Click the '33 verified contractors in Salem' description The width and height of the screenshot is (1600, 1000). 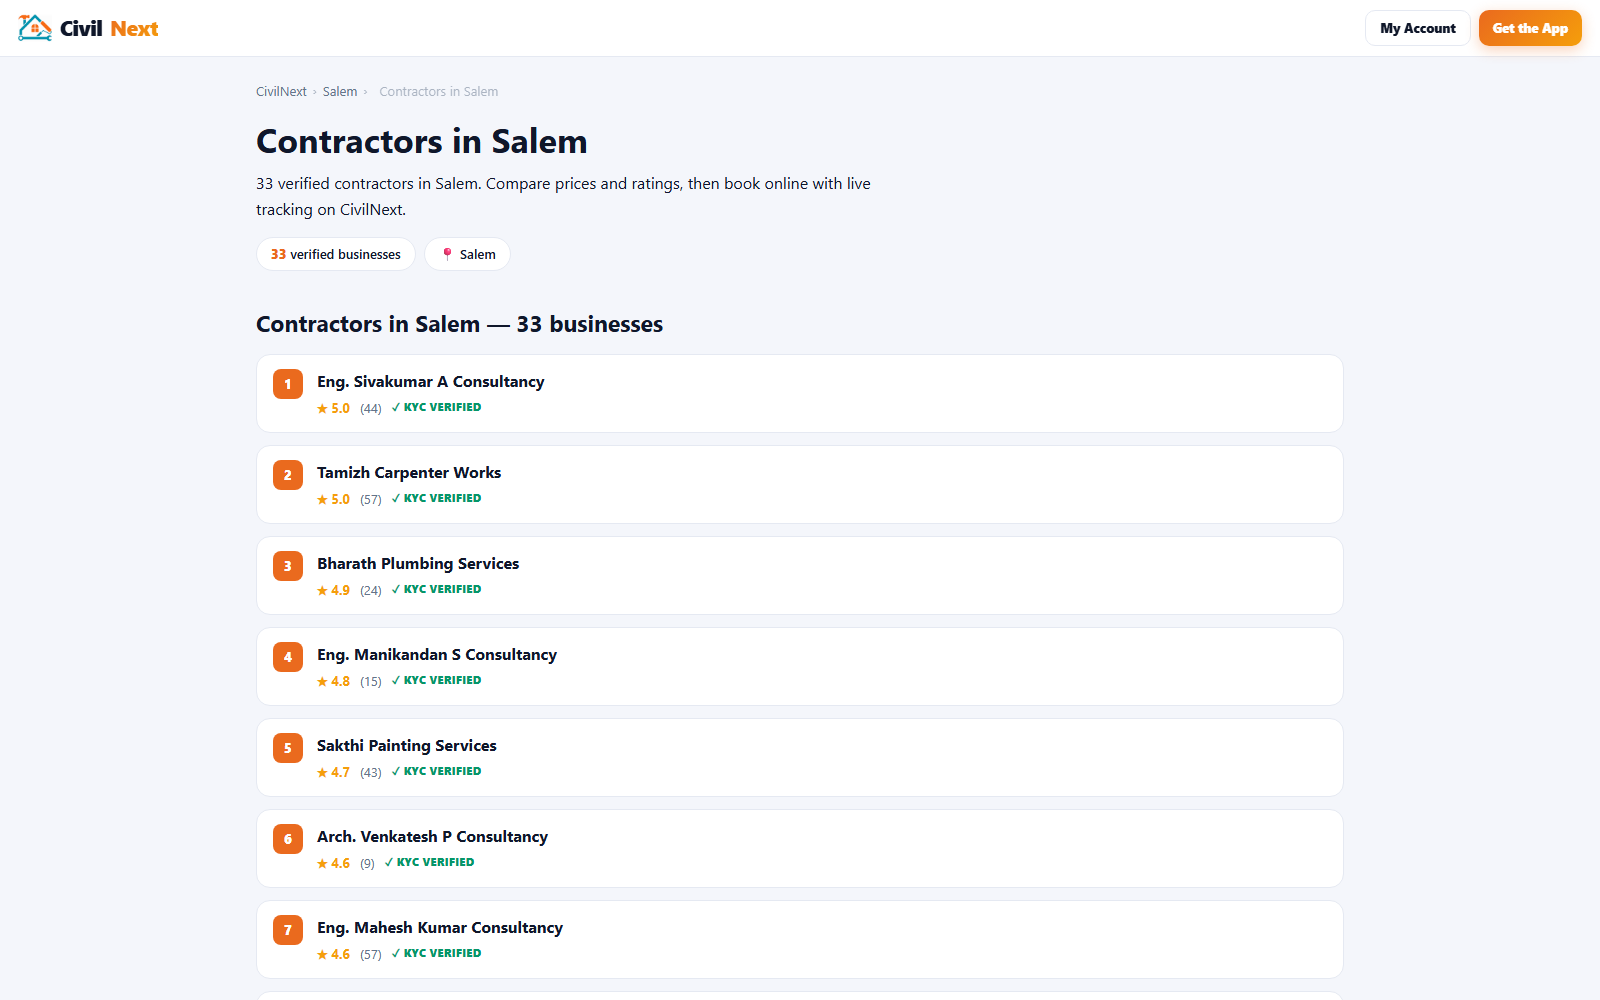pyautogui.click(x=563, y=196)
